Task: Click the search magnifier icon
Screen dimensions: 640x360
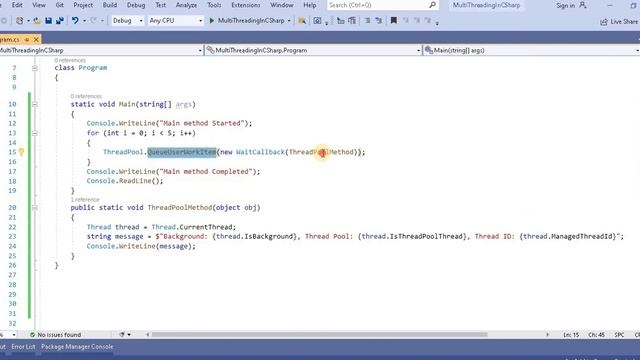Action: (432, 5)
